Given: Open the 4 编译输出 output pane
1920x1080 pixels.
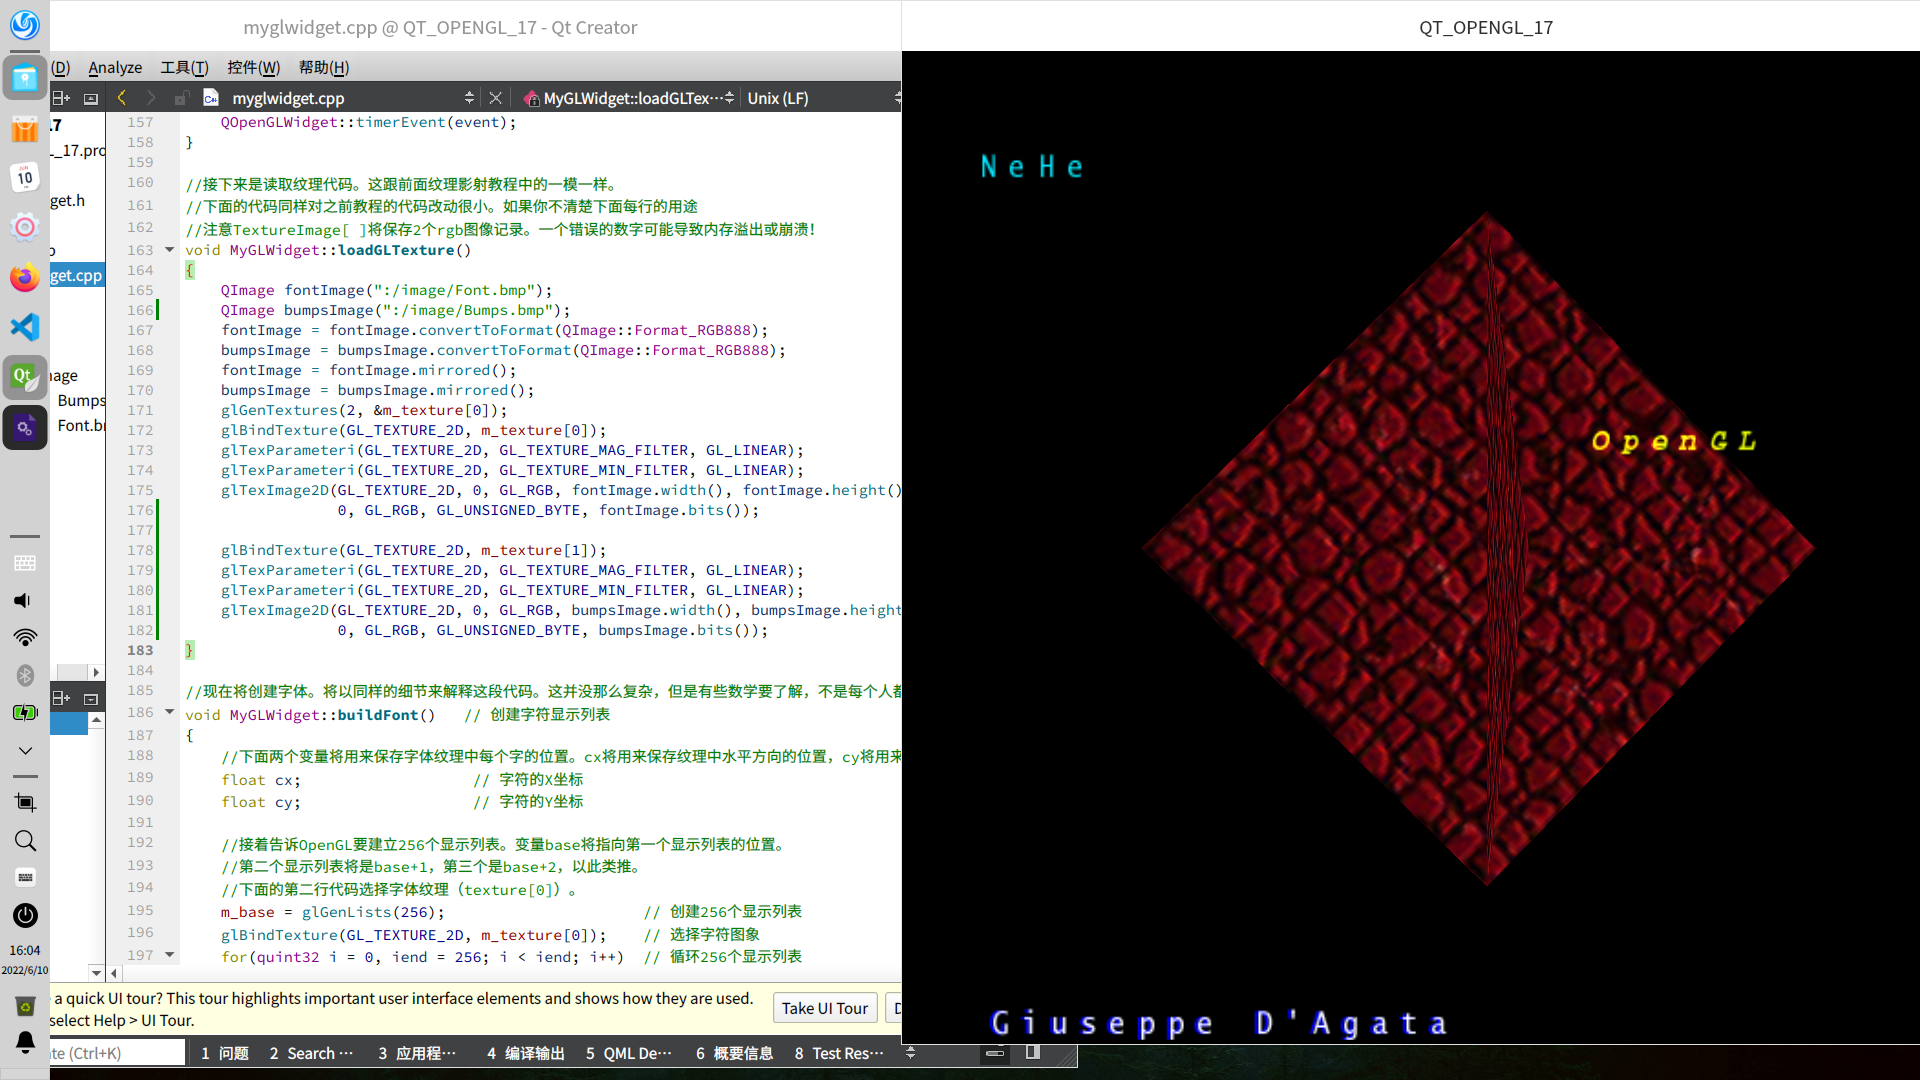Looking at the screenshot, I should (x=526, y=1053).
